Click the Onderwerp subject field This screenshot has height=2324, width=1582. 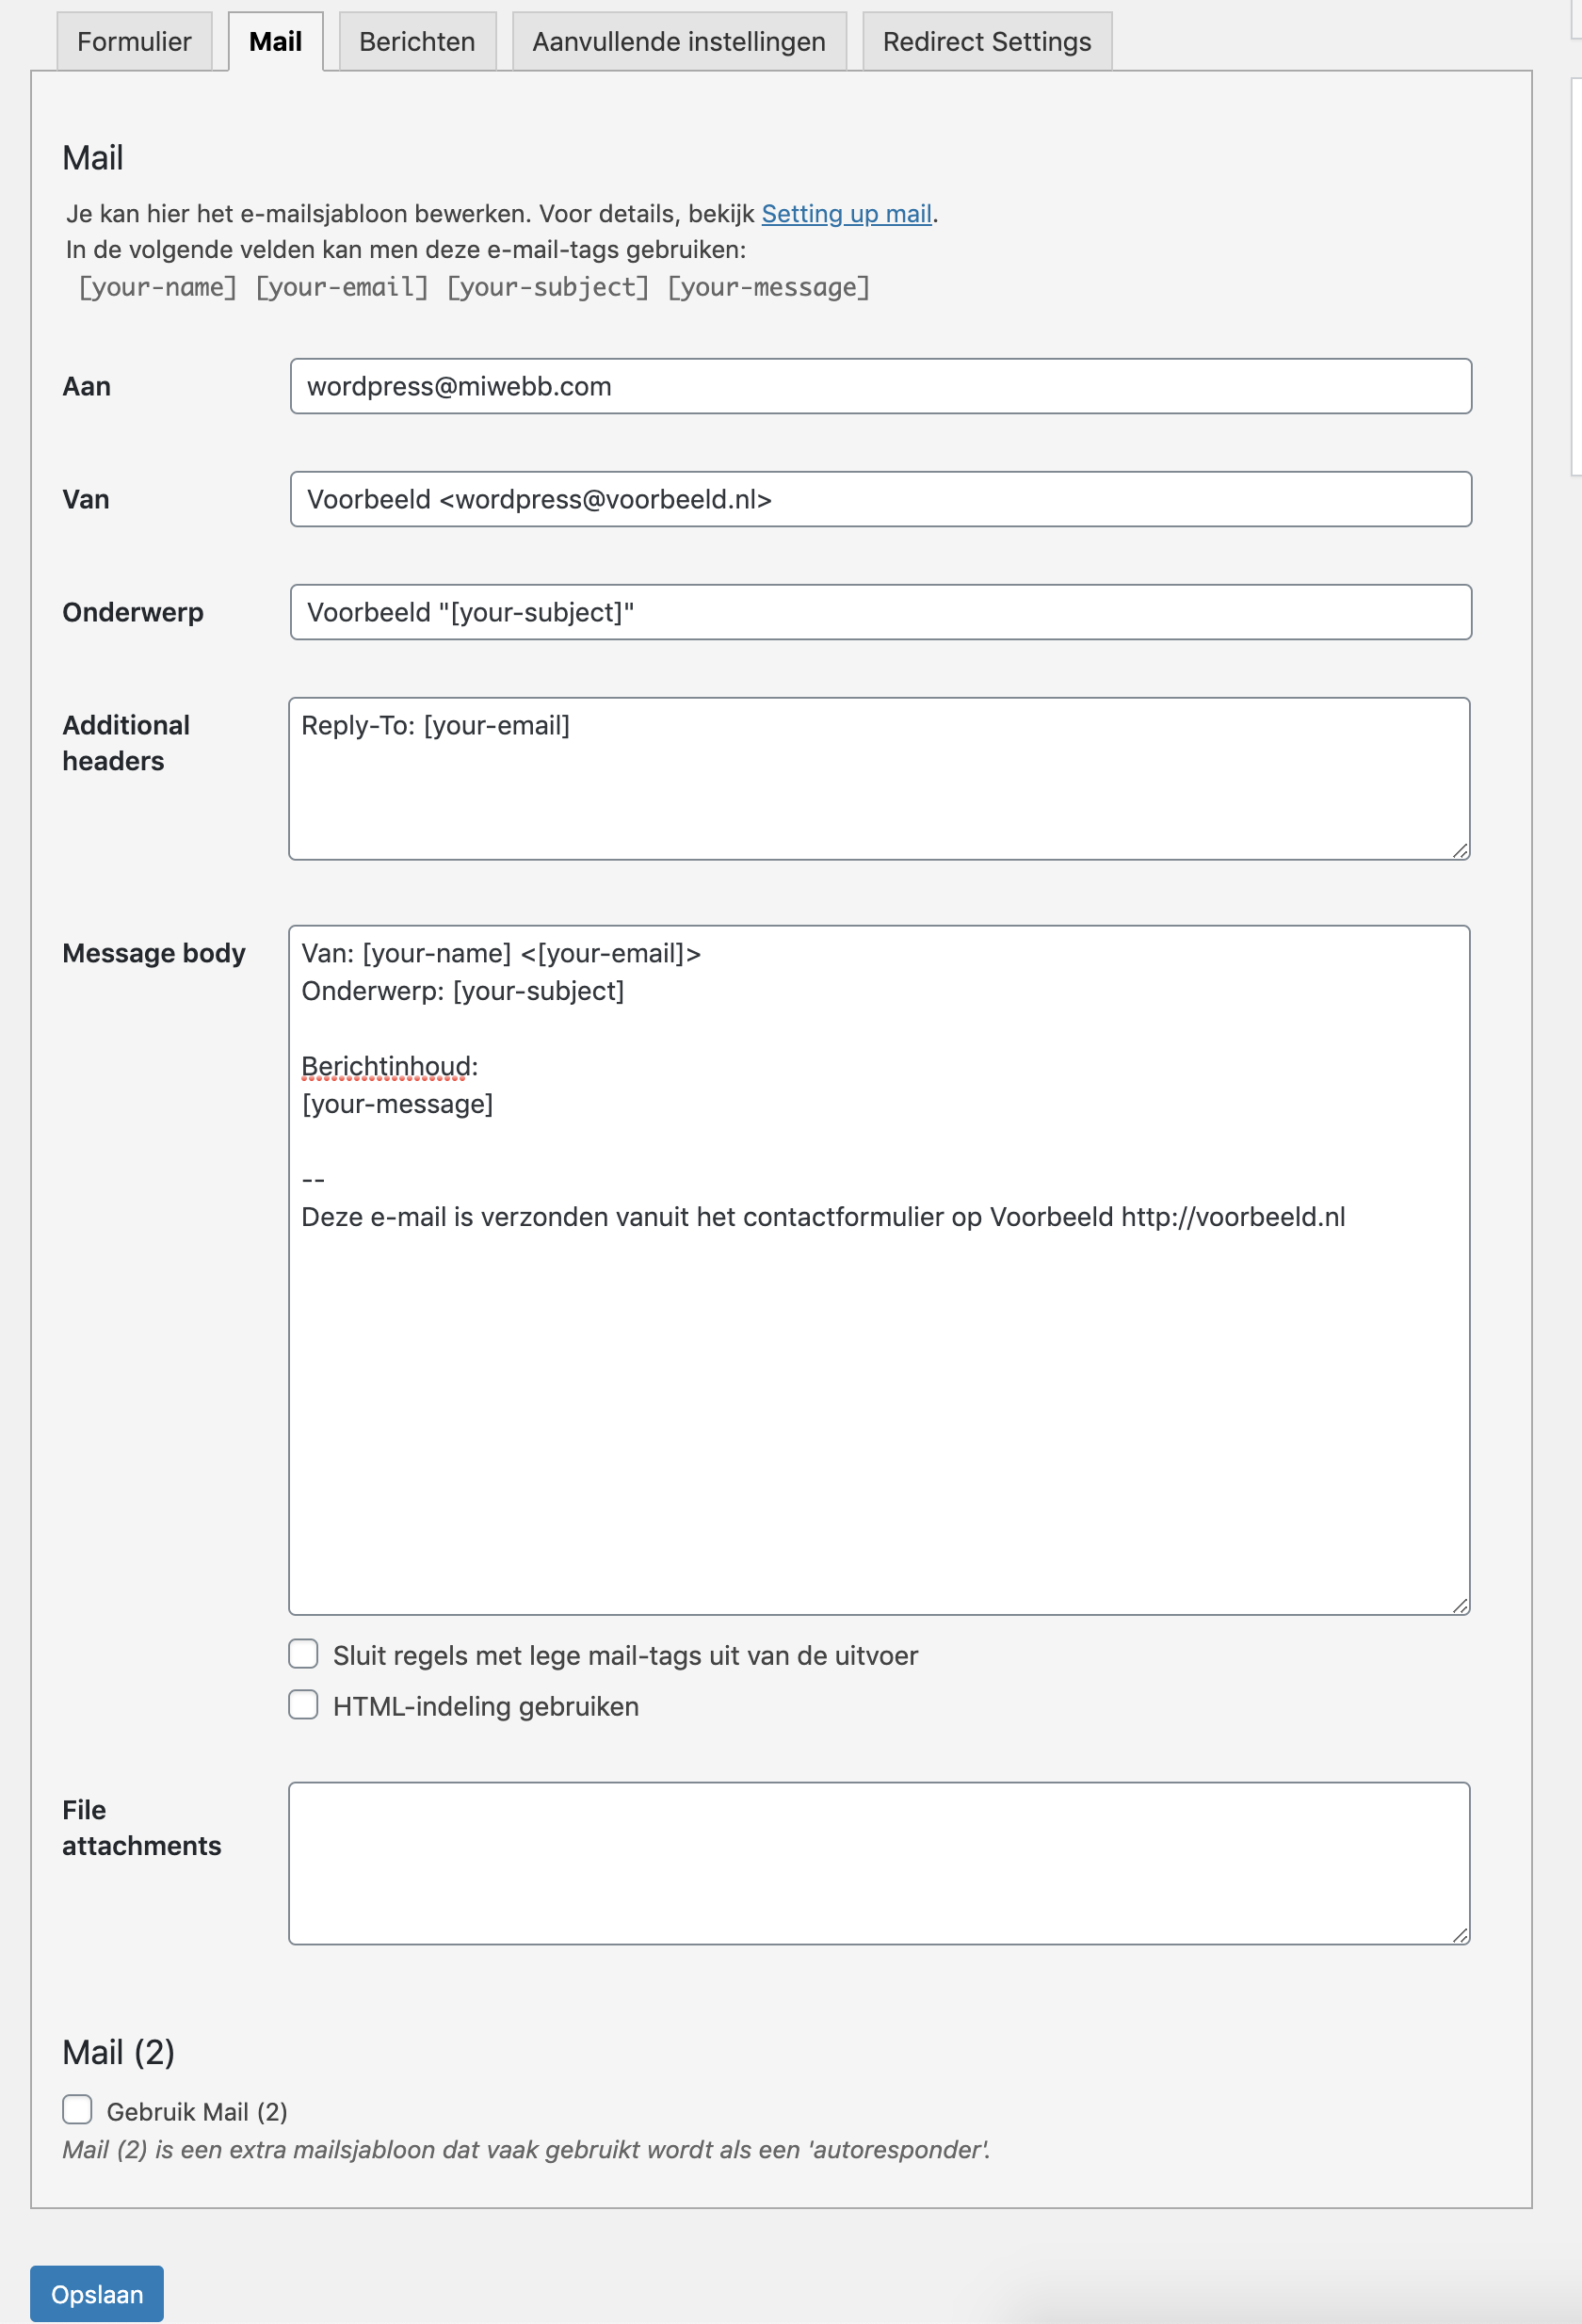coord(880,612)
